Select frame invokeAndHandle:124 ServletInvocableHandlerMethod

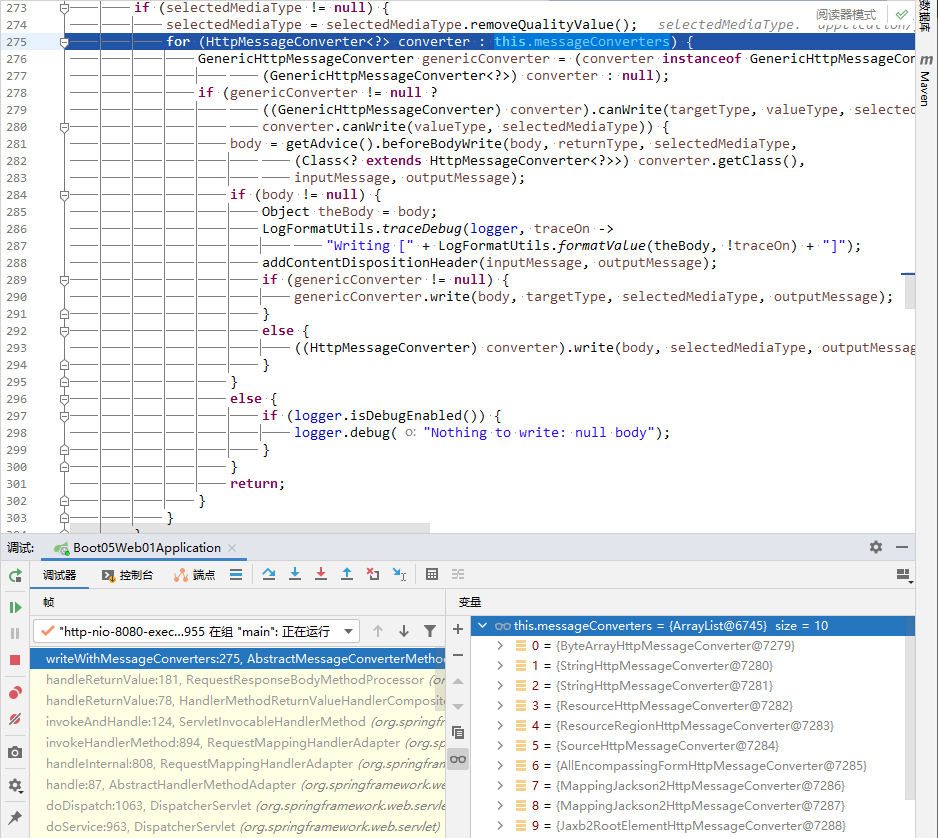pyautogui.click(x=237, y=722)
